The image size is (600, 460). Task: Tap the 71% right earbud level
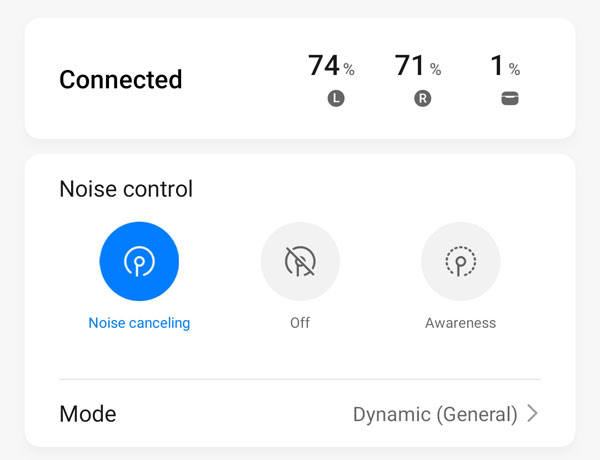pos(410,66)
